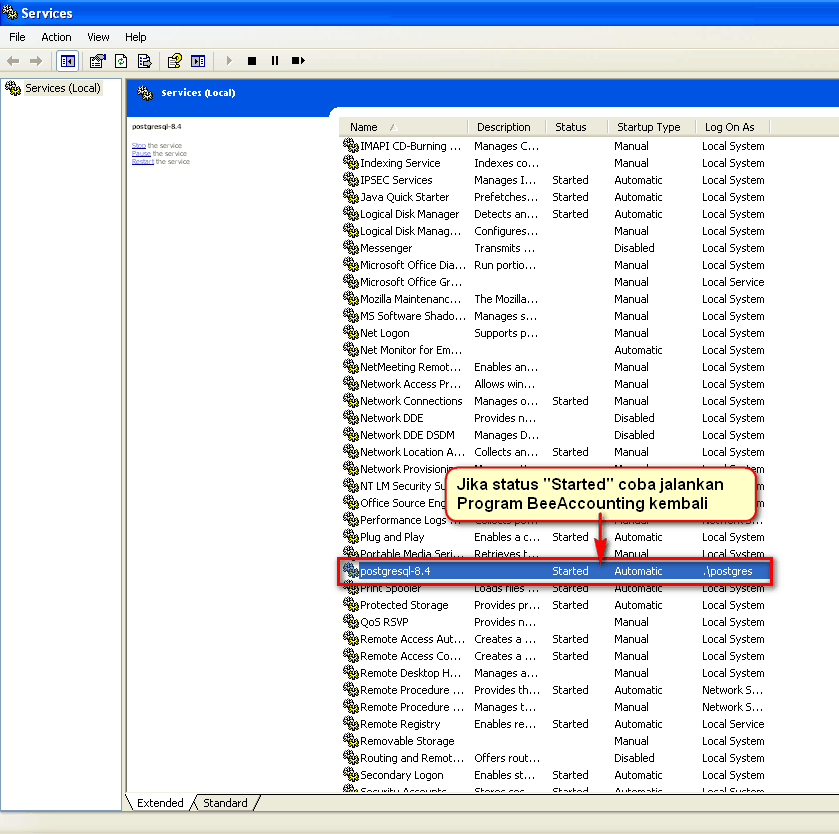Select the Network Connections service name

(411, 401)
